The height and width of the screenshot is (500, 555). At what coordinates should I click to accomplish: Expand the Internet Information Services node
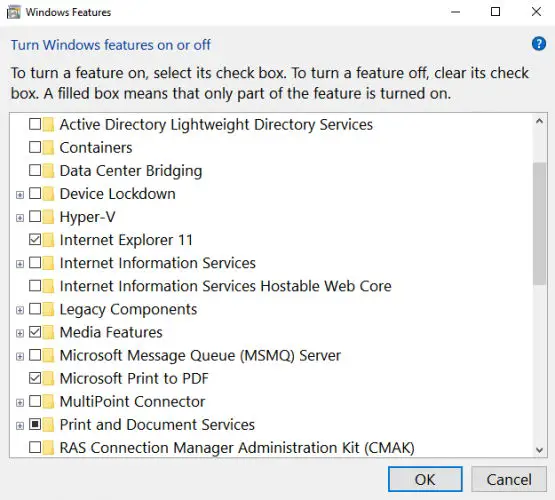(20, 264)
